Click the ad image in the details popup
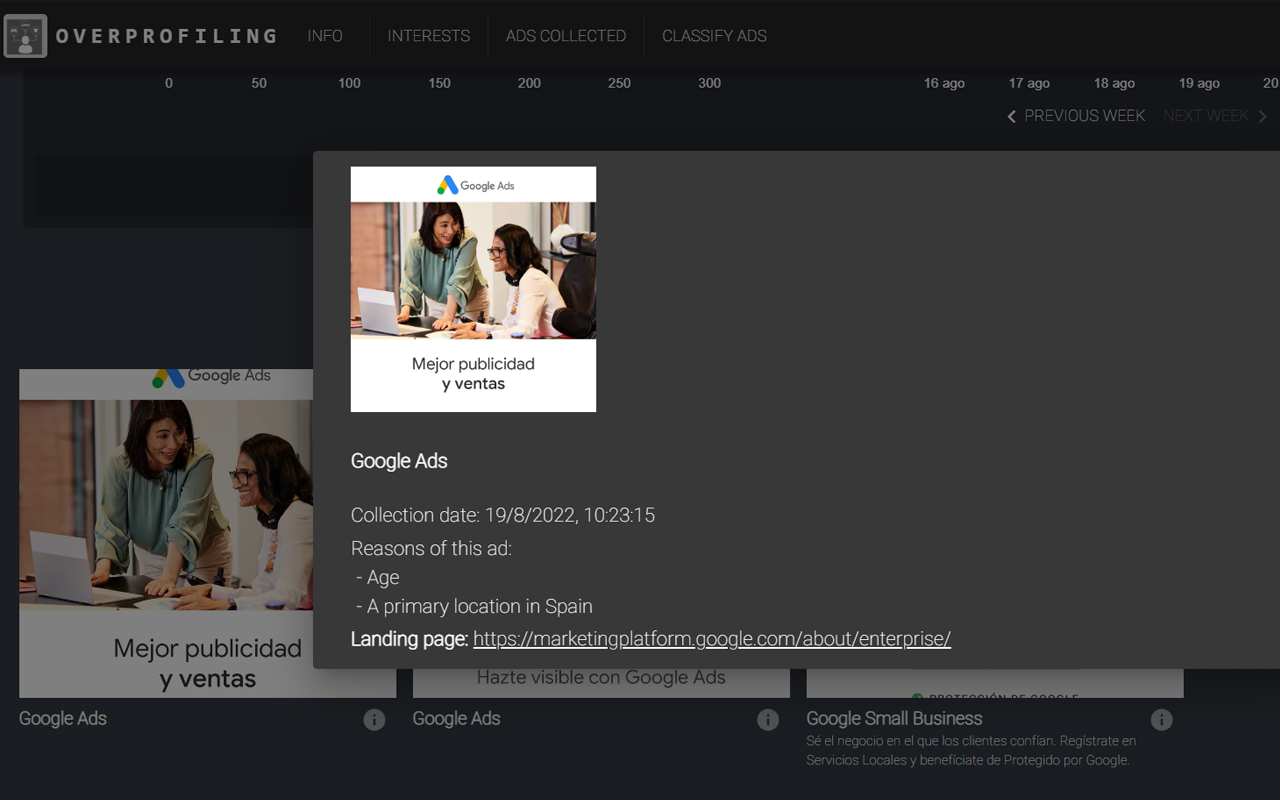This screenshot has height=800, width=1280. [x=473, y=289]
